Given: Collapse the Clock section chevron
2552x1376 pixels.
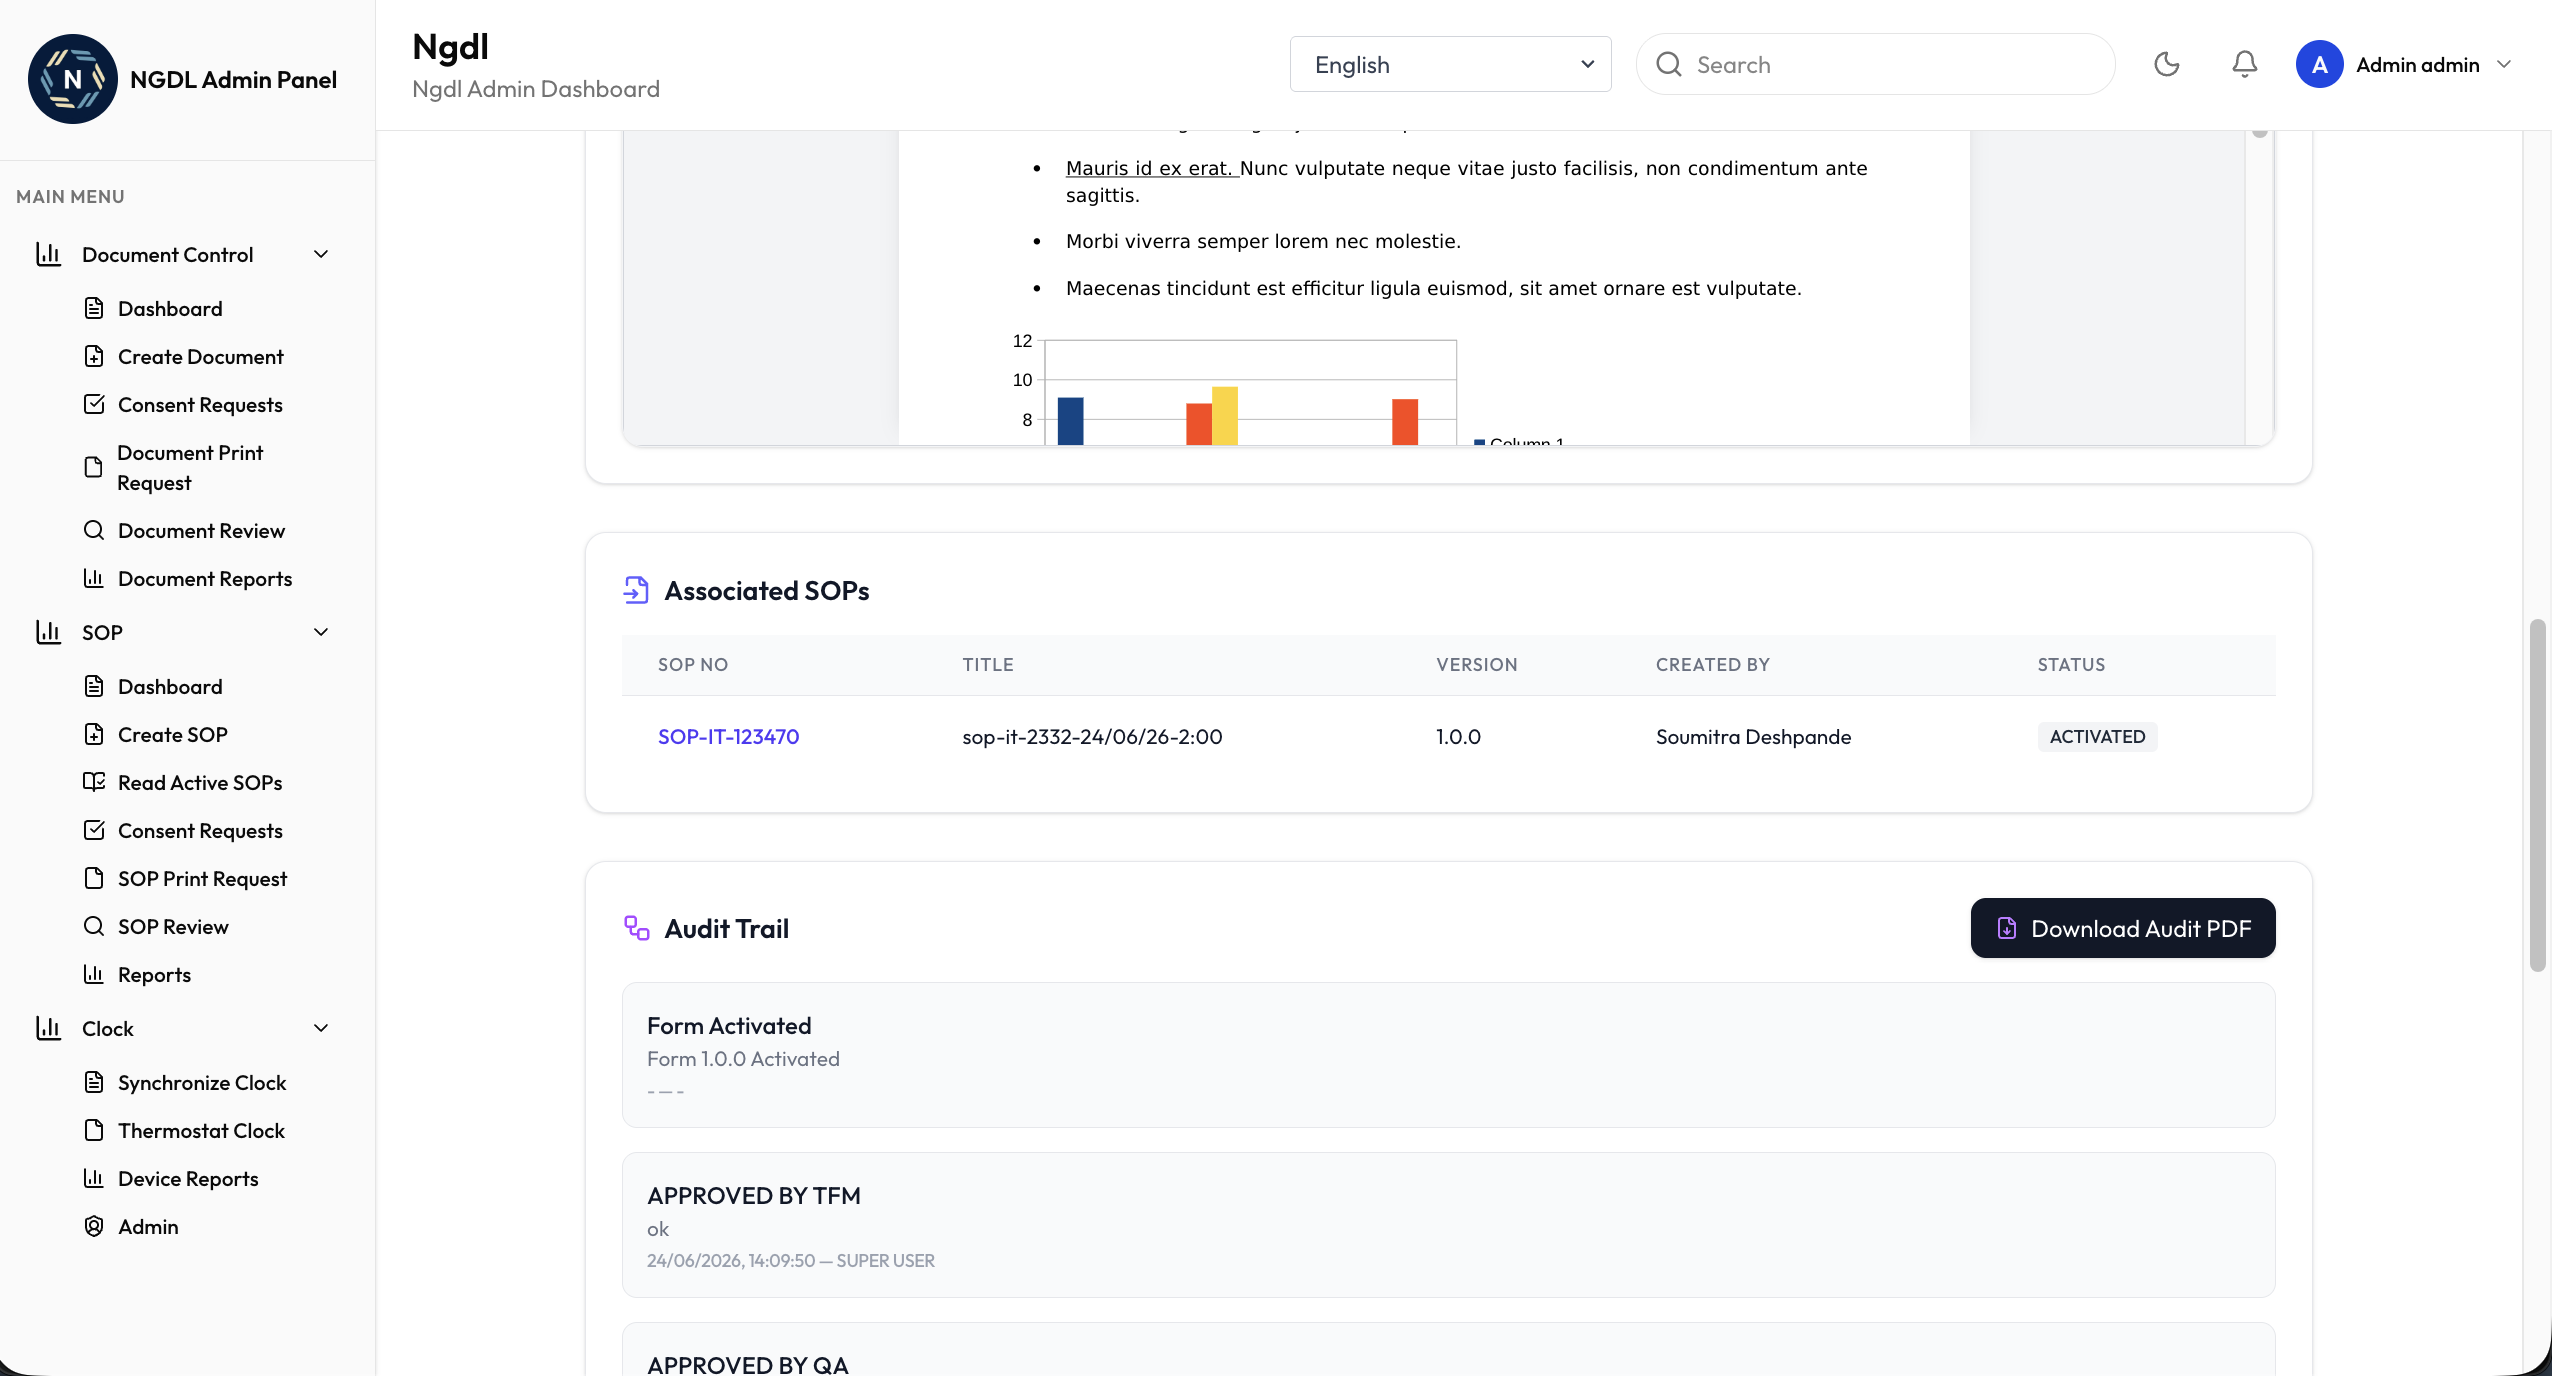Looking at the screenshot, I should point(321,1028).
